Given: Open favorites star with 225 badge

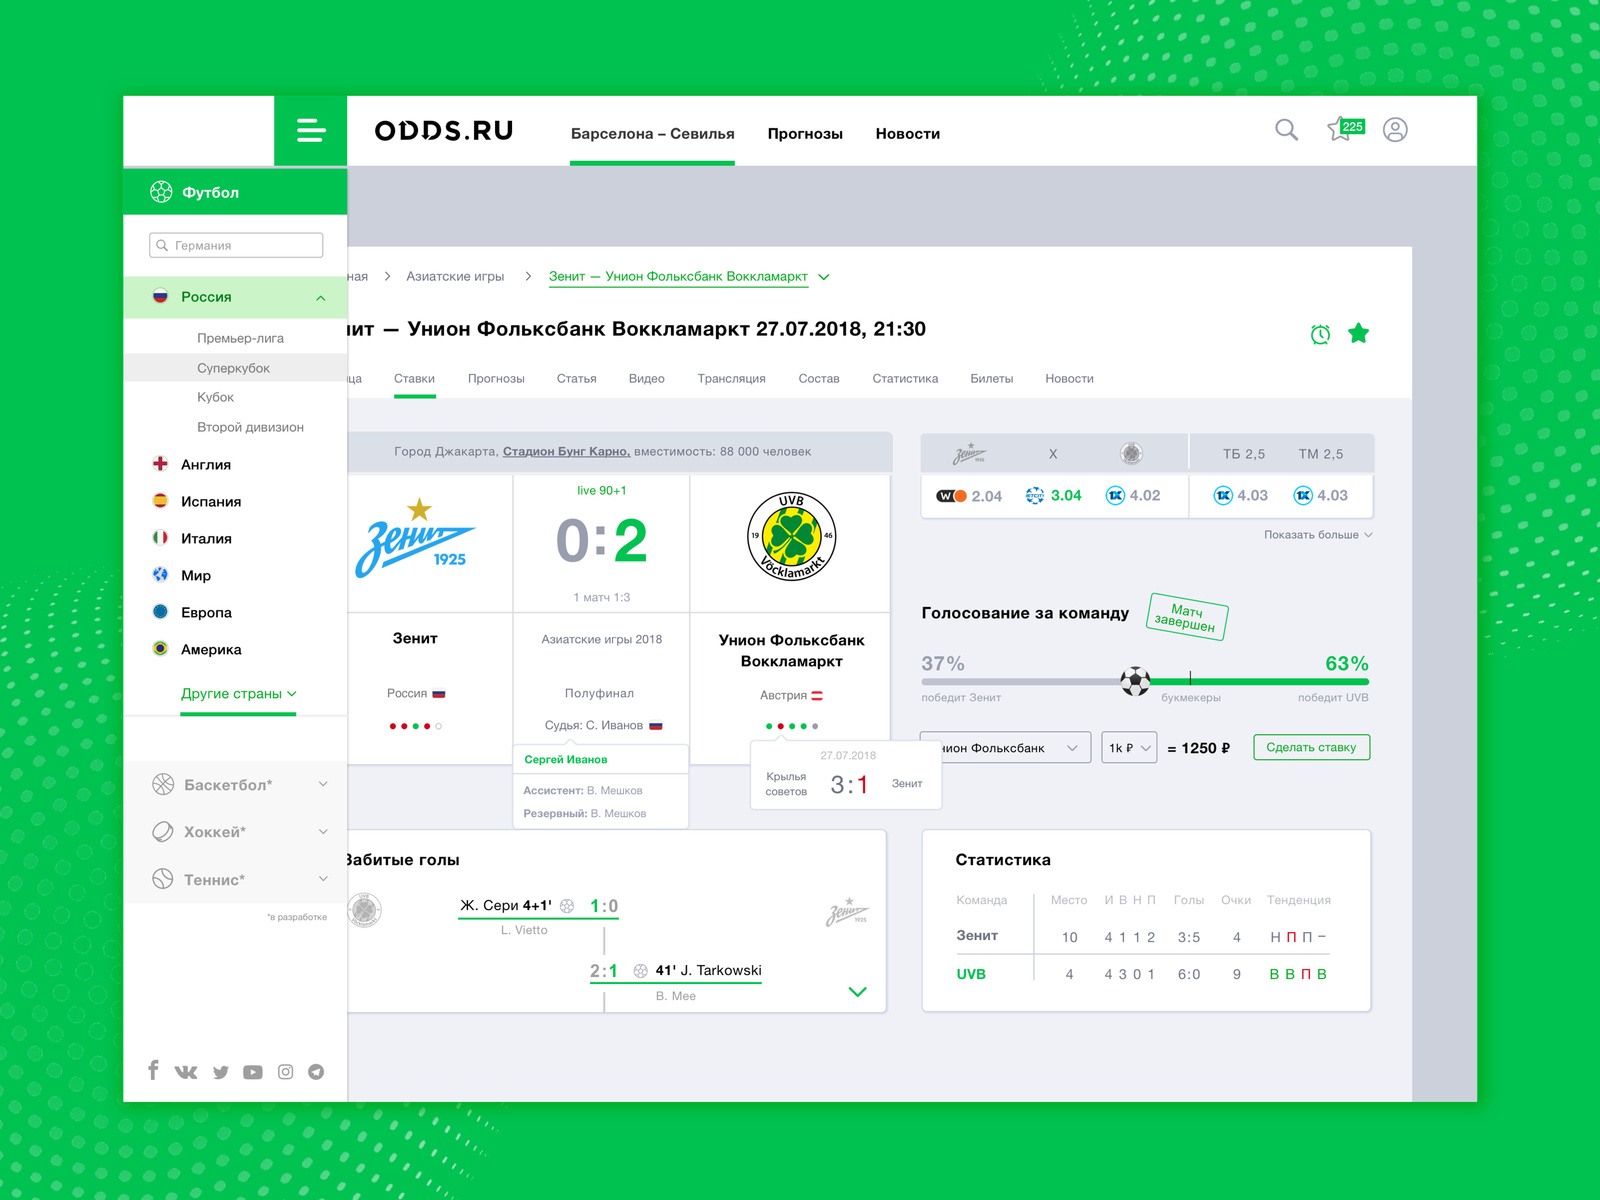Looking at the screenshot, I should 1344,129.
